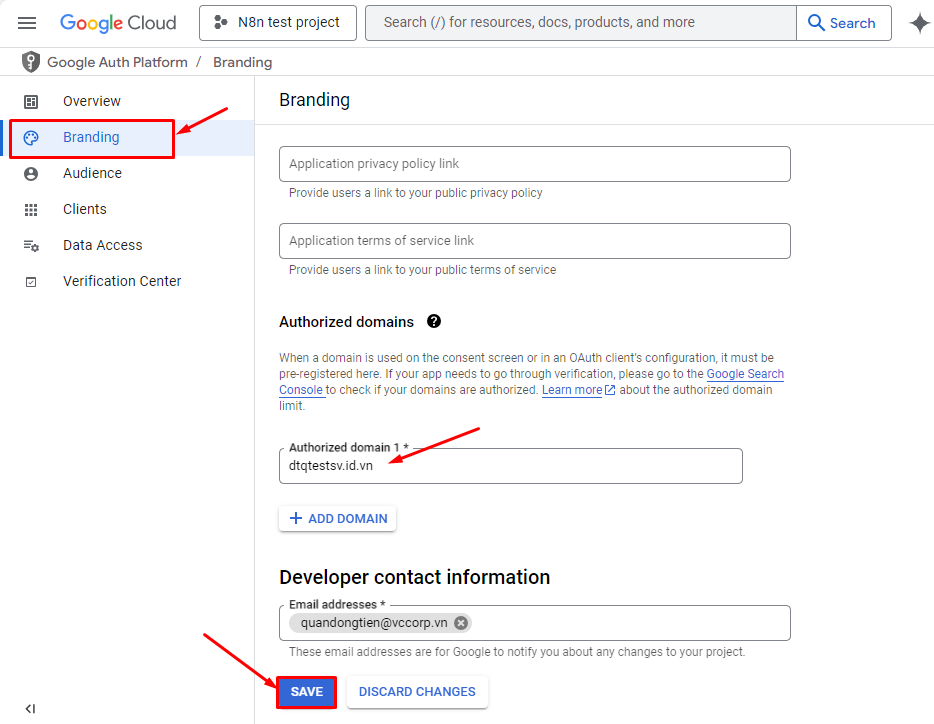The height and width of the screenshot is (724, 934).
Task: Edit the Authorized domain 1 field
Action: coord(510,466)
